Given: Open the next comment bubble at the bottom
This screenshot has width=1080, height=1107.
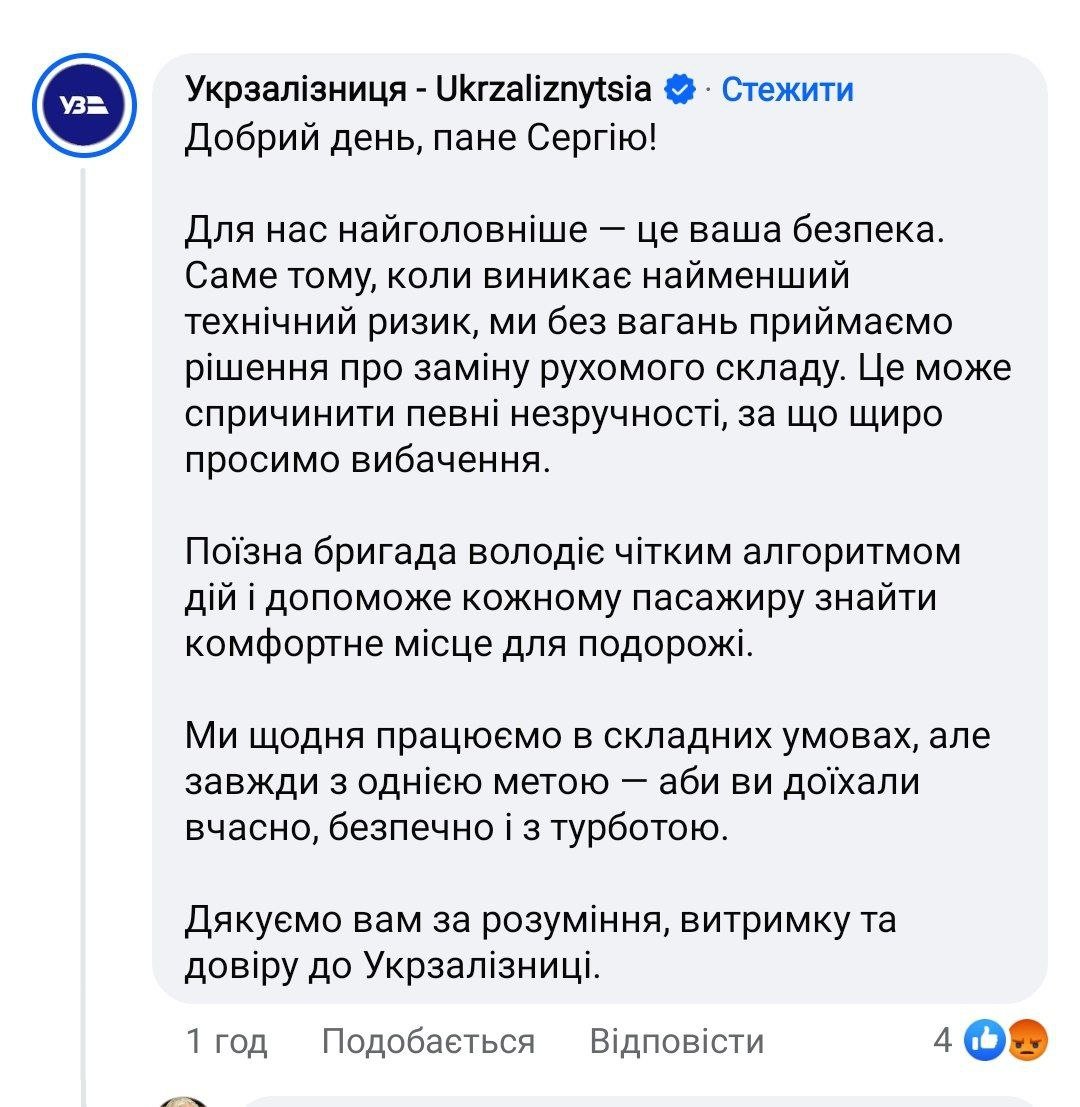Looking at the screenshot, I should click(x=640, y=1101).
